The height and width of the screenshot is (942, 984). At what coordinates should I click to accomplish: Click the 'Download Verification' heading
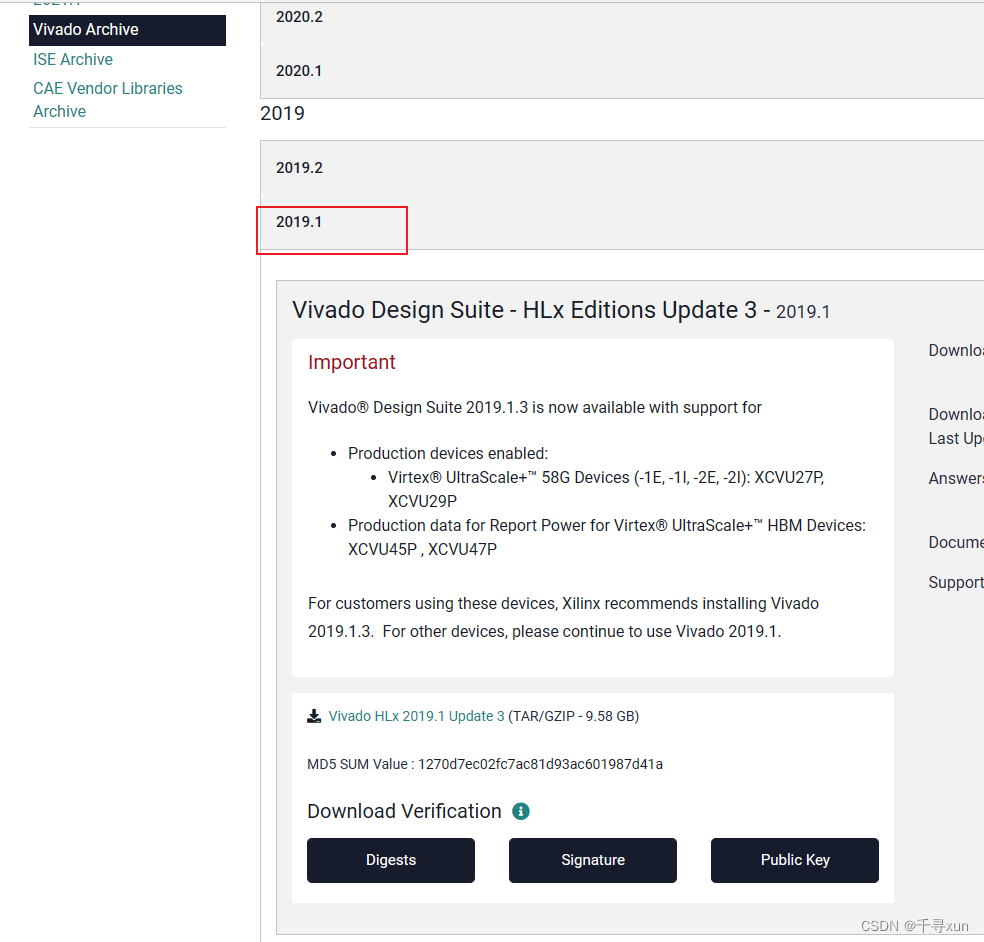coord(404,811)
